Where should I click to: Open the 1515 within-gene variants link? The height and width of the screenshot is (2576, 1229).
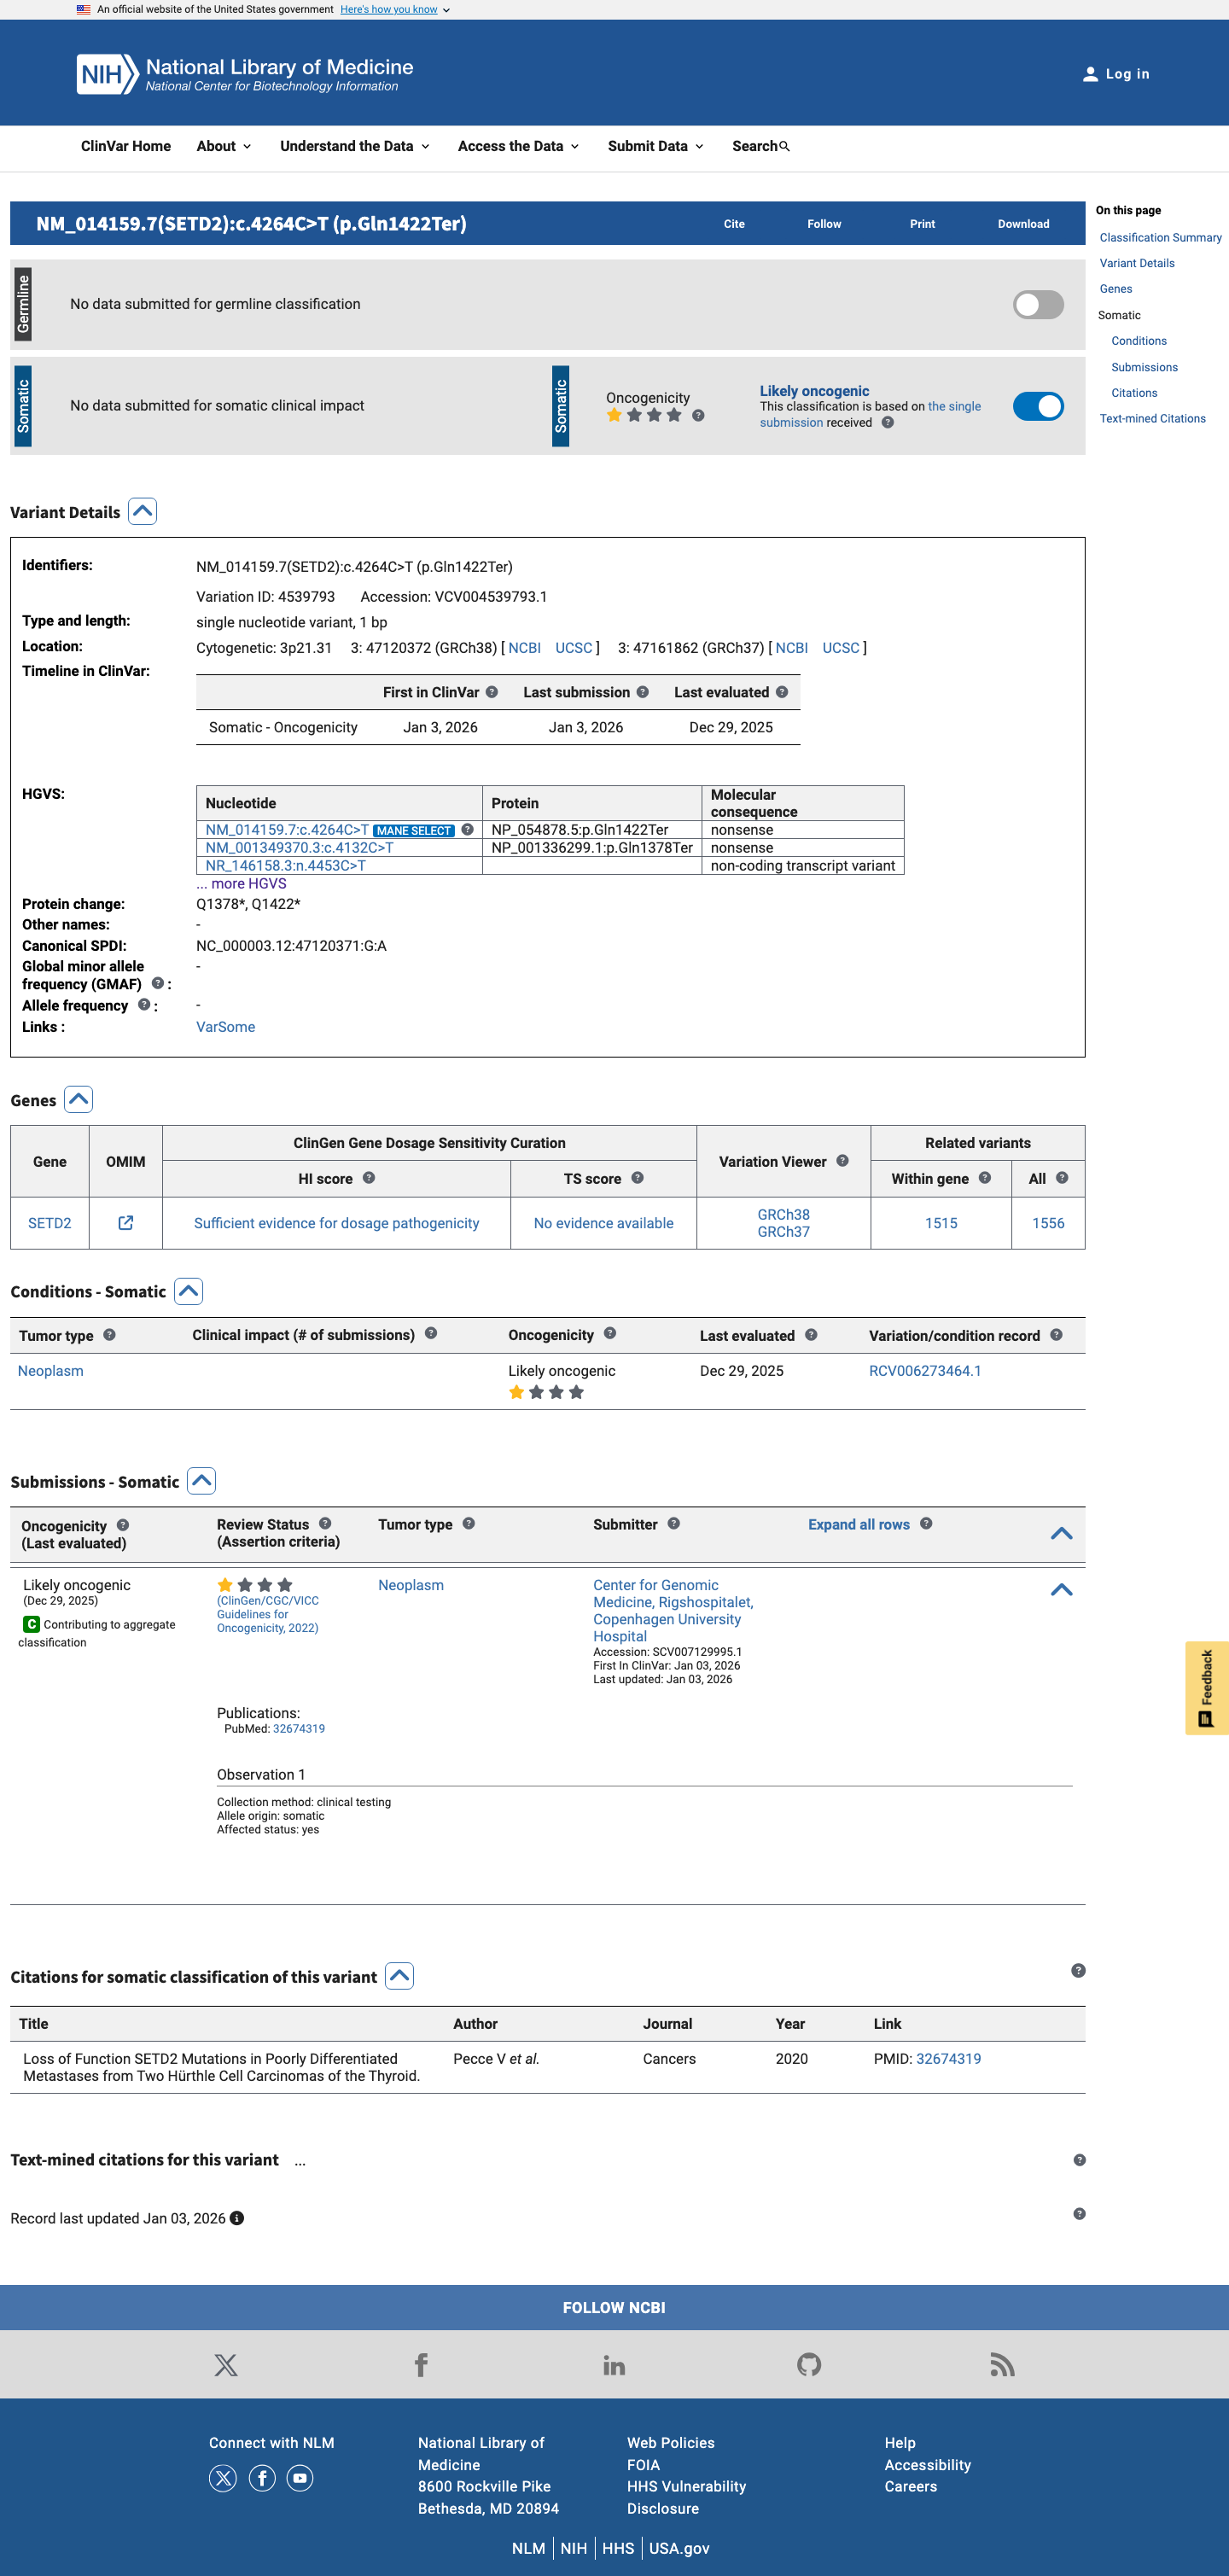coord(941,1223)
